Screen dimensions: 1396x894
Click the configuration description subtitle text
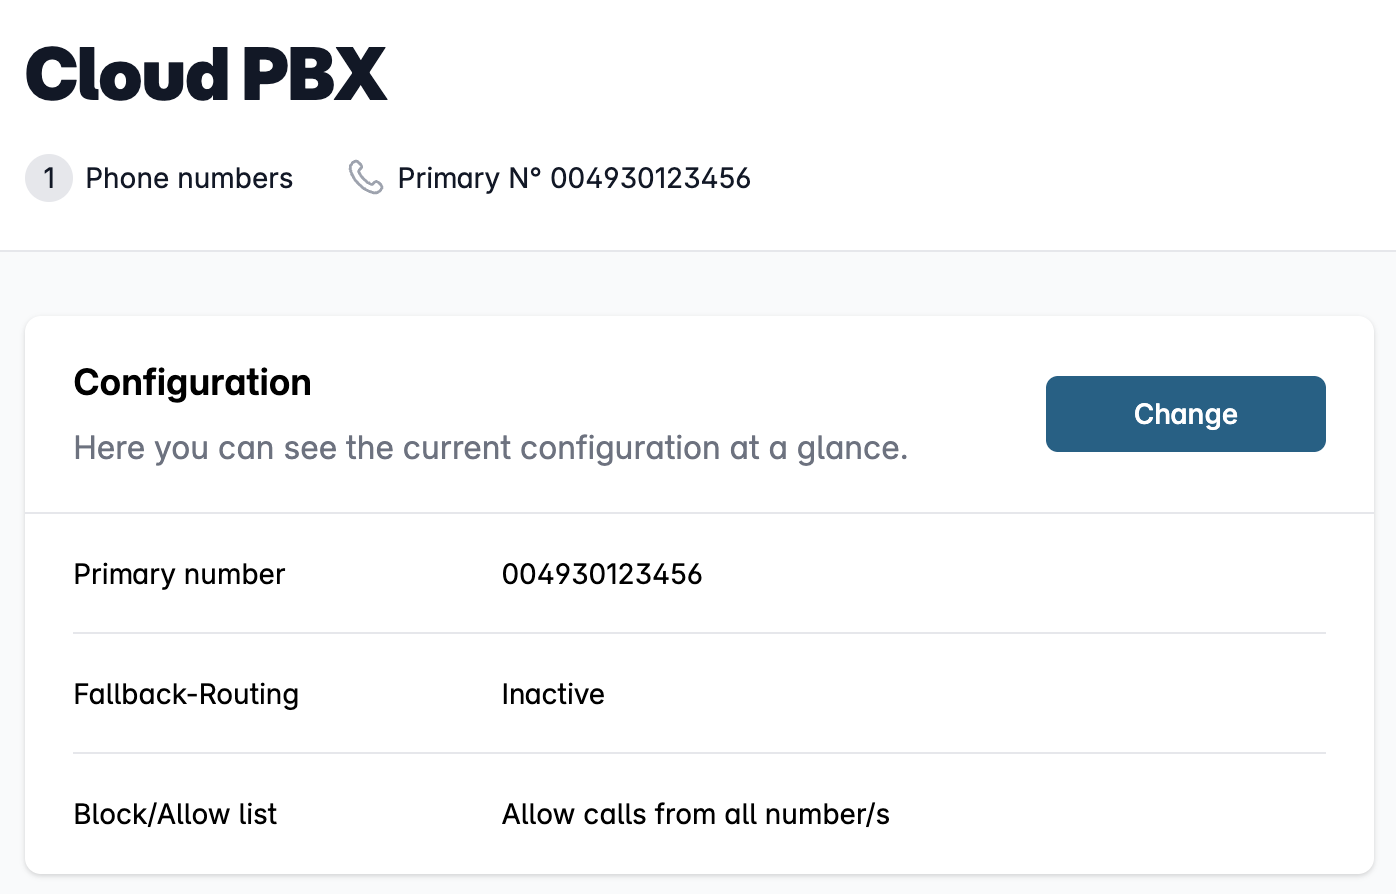point(491,448)
